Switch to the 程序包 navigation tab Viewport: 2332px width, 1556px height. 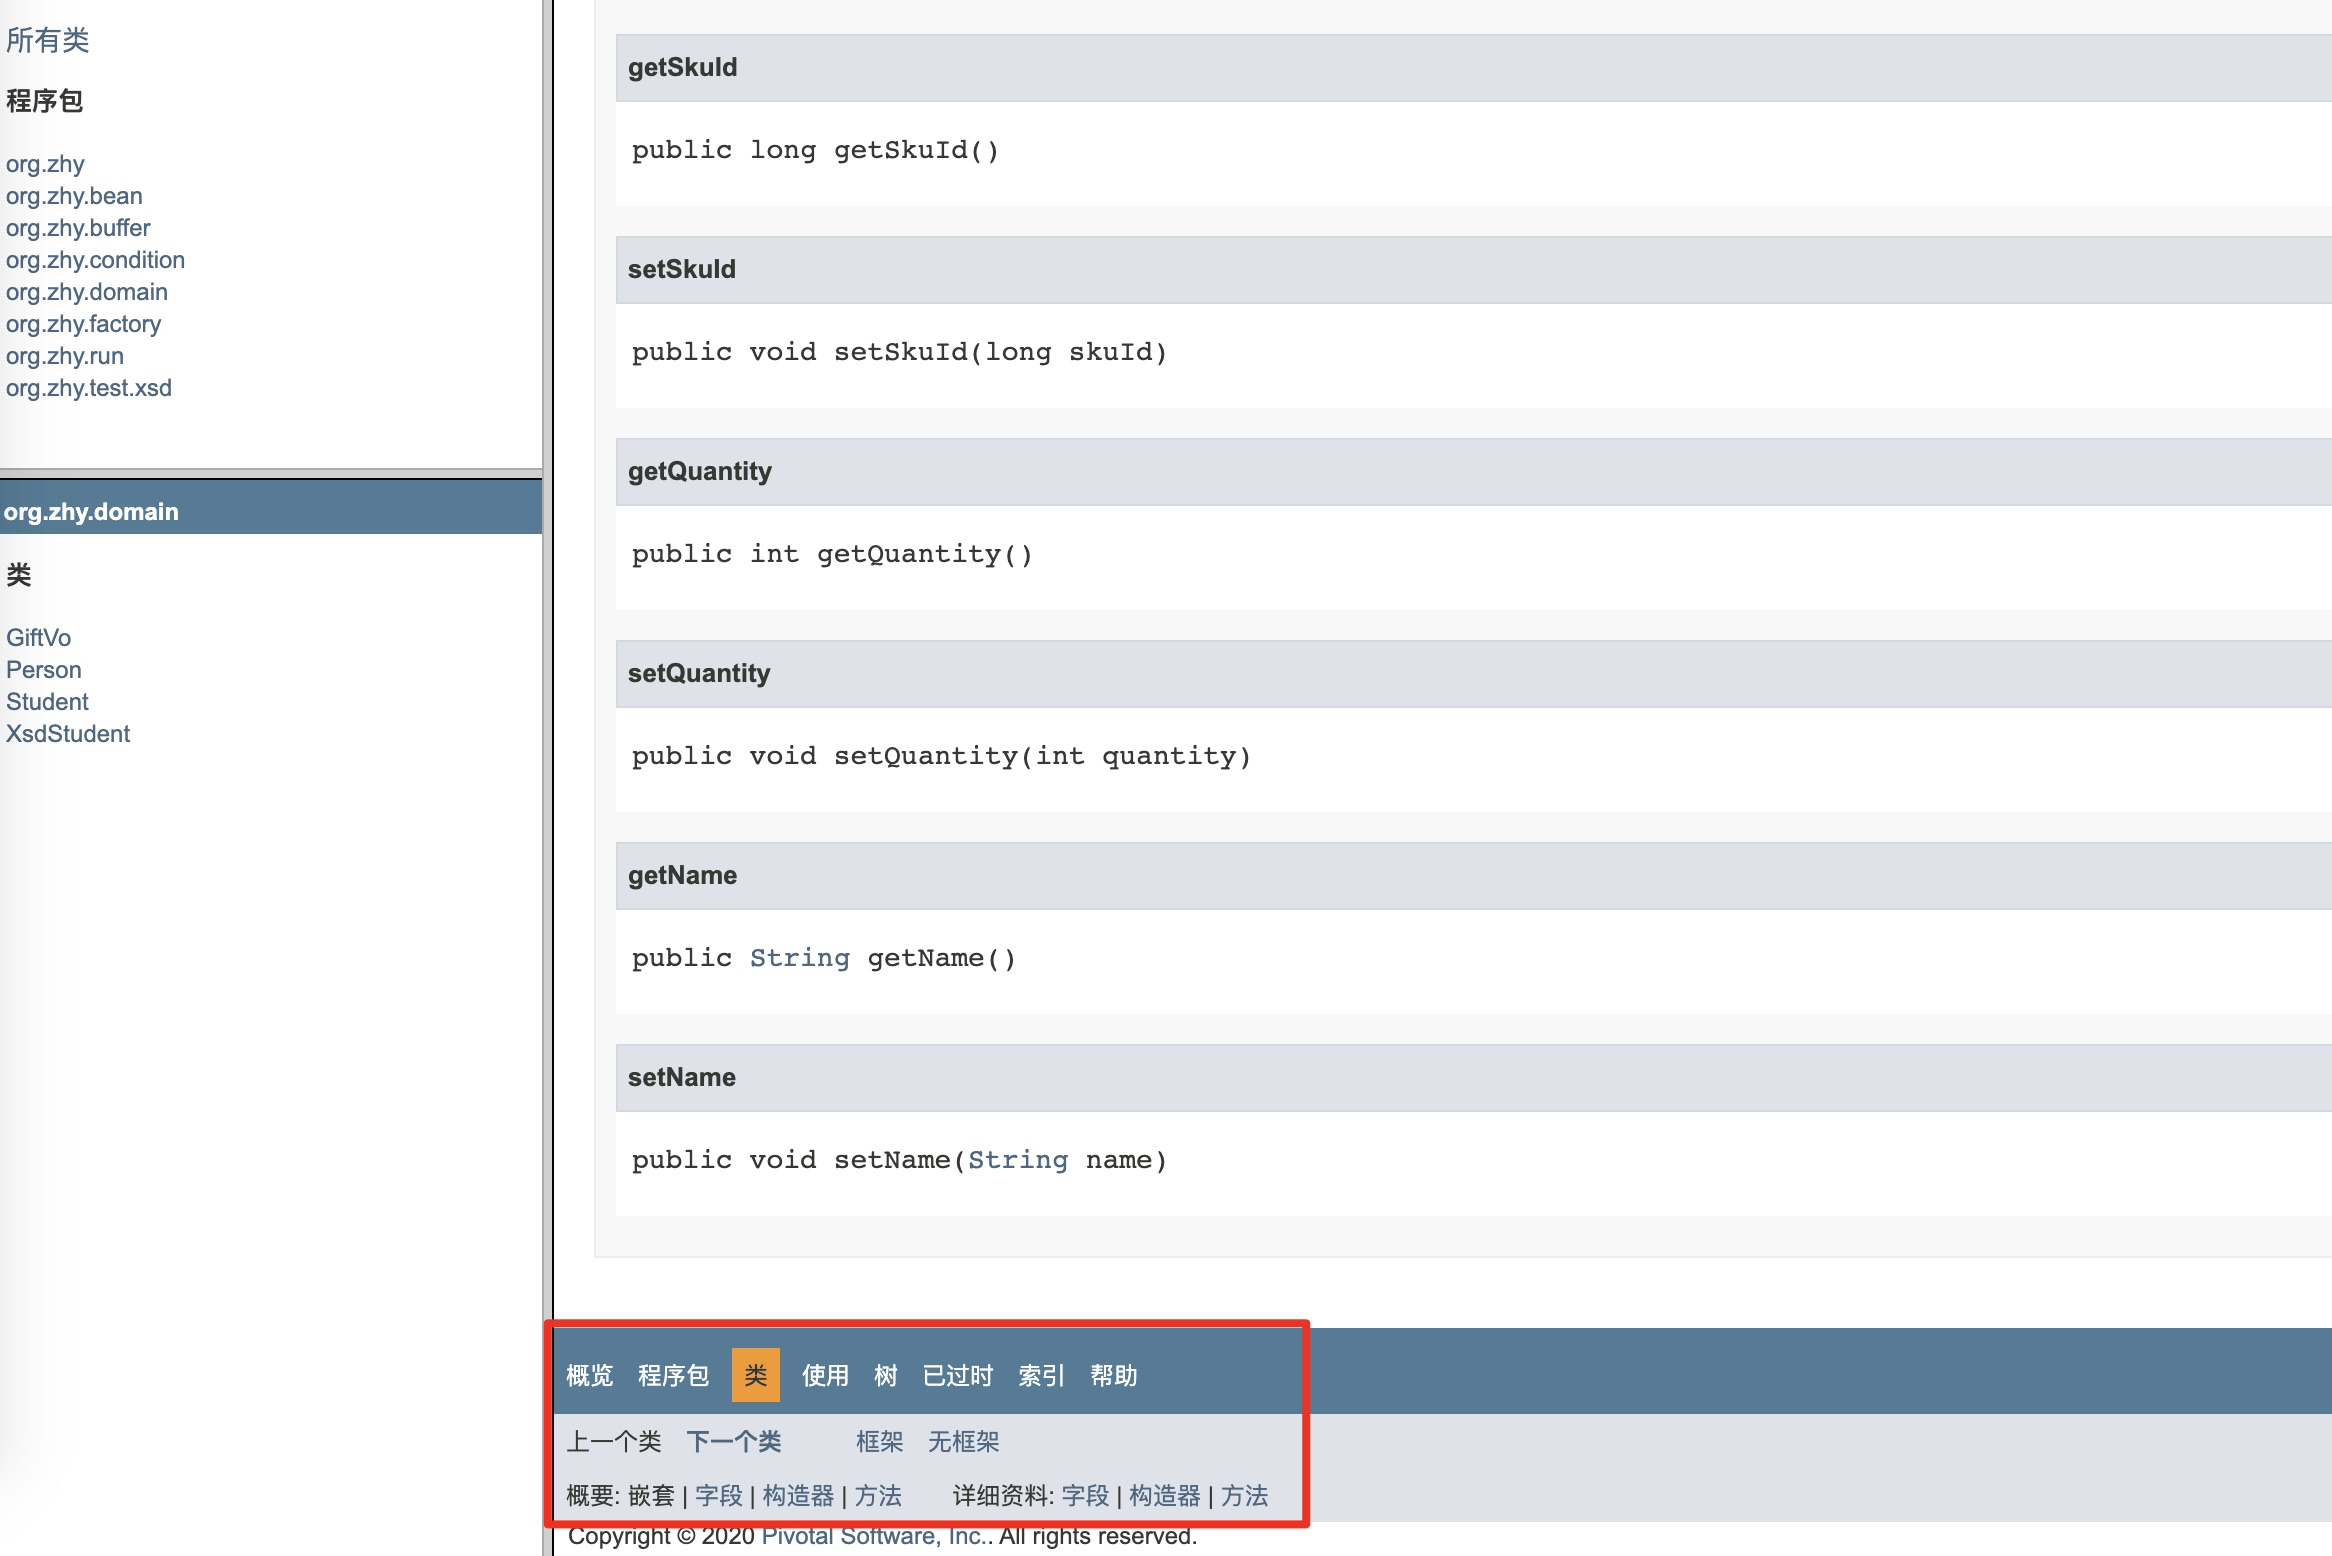[x=673, y=1375]
